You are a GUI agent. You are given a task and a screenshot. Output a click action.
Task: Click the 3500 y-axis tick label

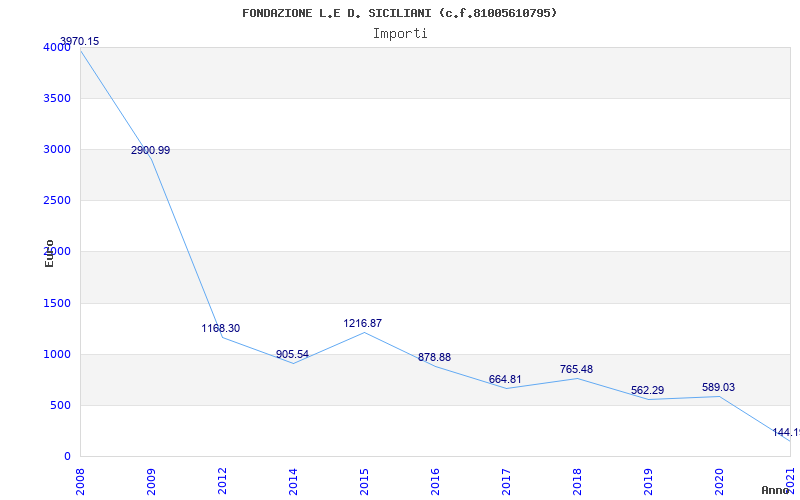[x=57, y=98]
